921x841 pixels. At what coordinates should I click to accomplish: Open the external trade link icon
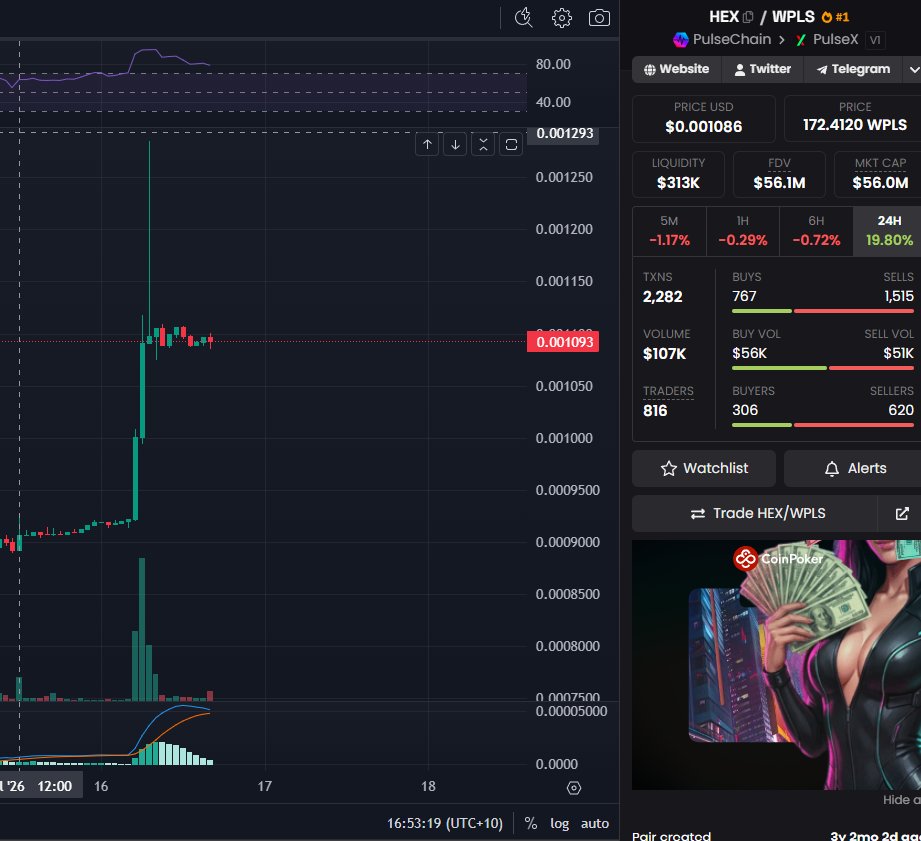click(902, 513)
